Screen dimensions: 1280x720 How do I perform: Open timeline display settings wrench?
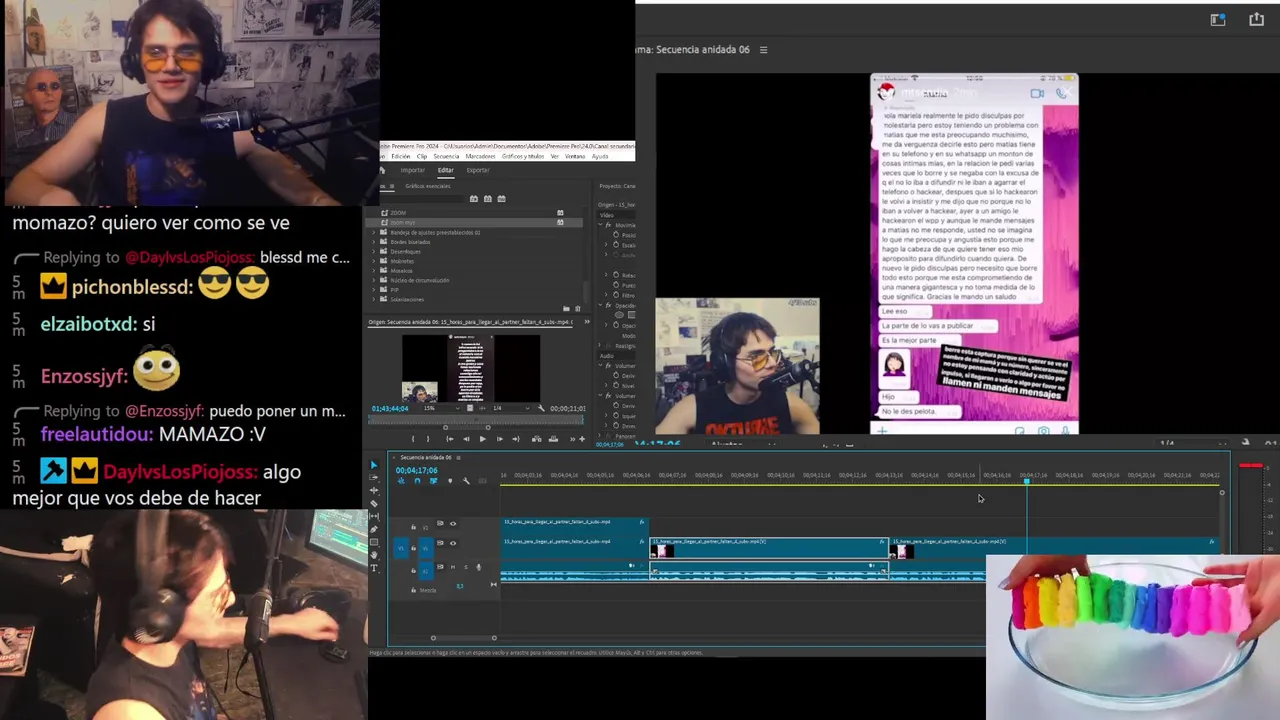(x=466, y=481)
